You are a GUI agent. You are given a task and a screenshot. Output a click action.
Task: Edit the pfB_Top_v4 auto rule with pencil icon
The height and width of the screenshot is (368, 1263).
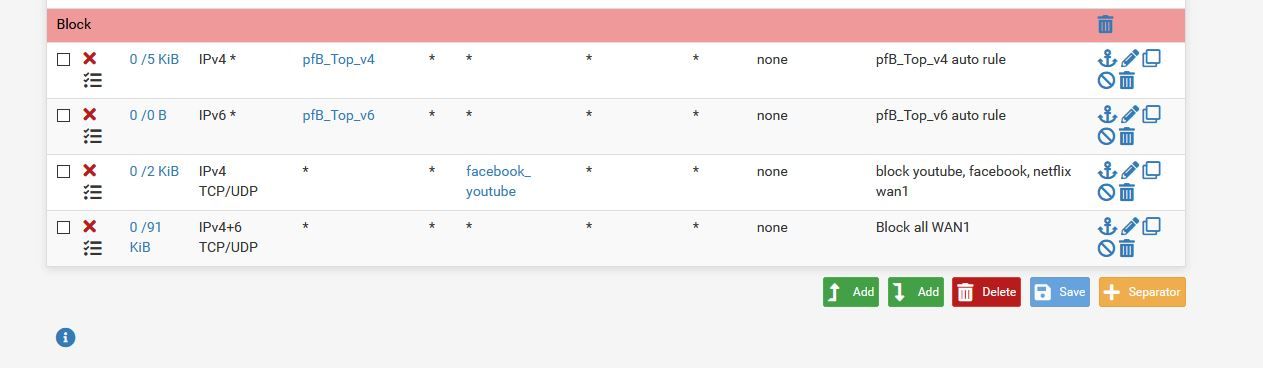click(x=1129, y=59)
